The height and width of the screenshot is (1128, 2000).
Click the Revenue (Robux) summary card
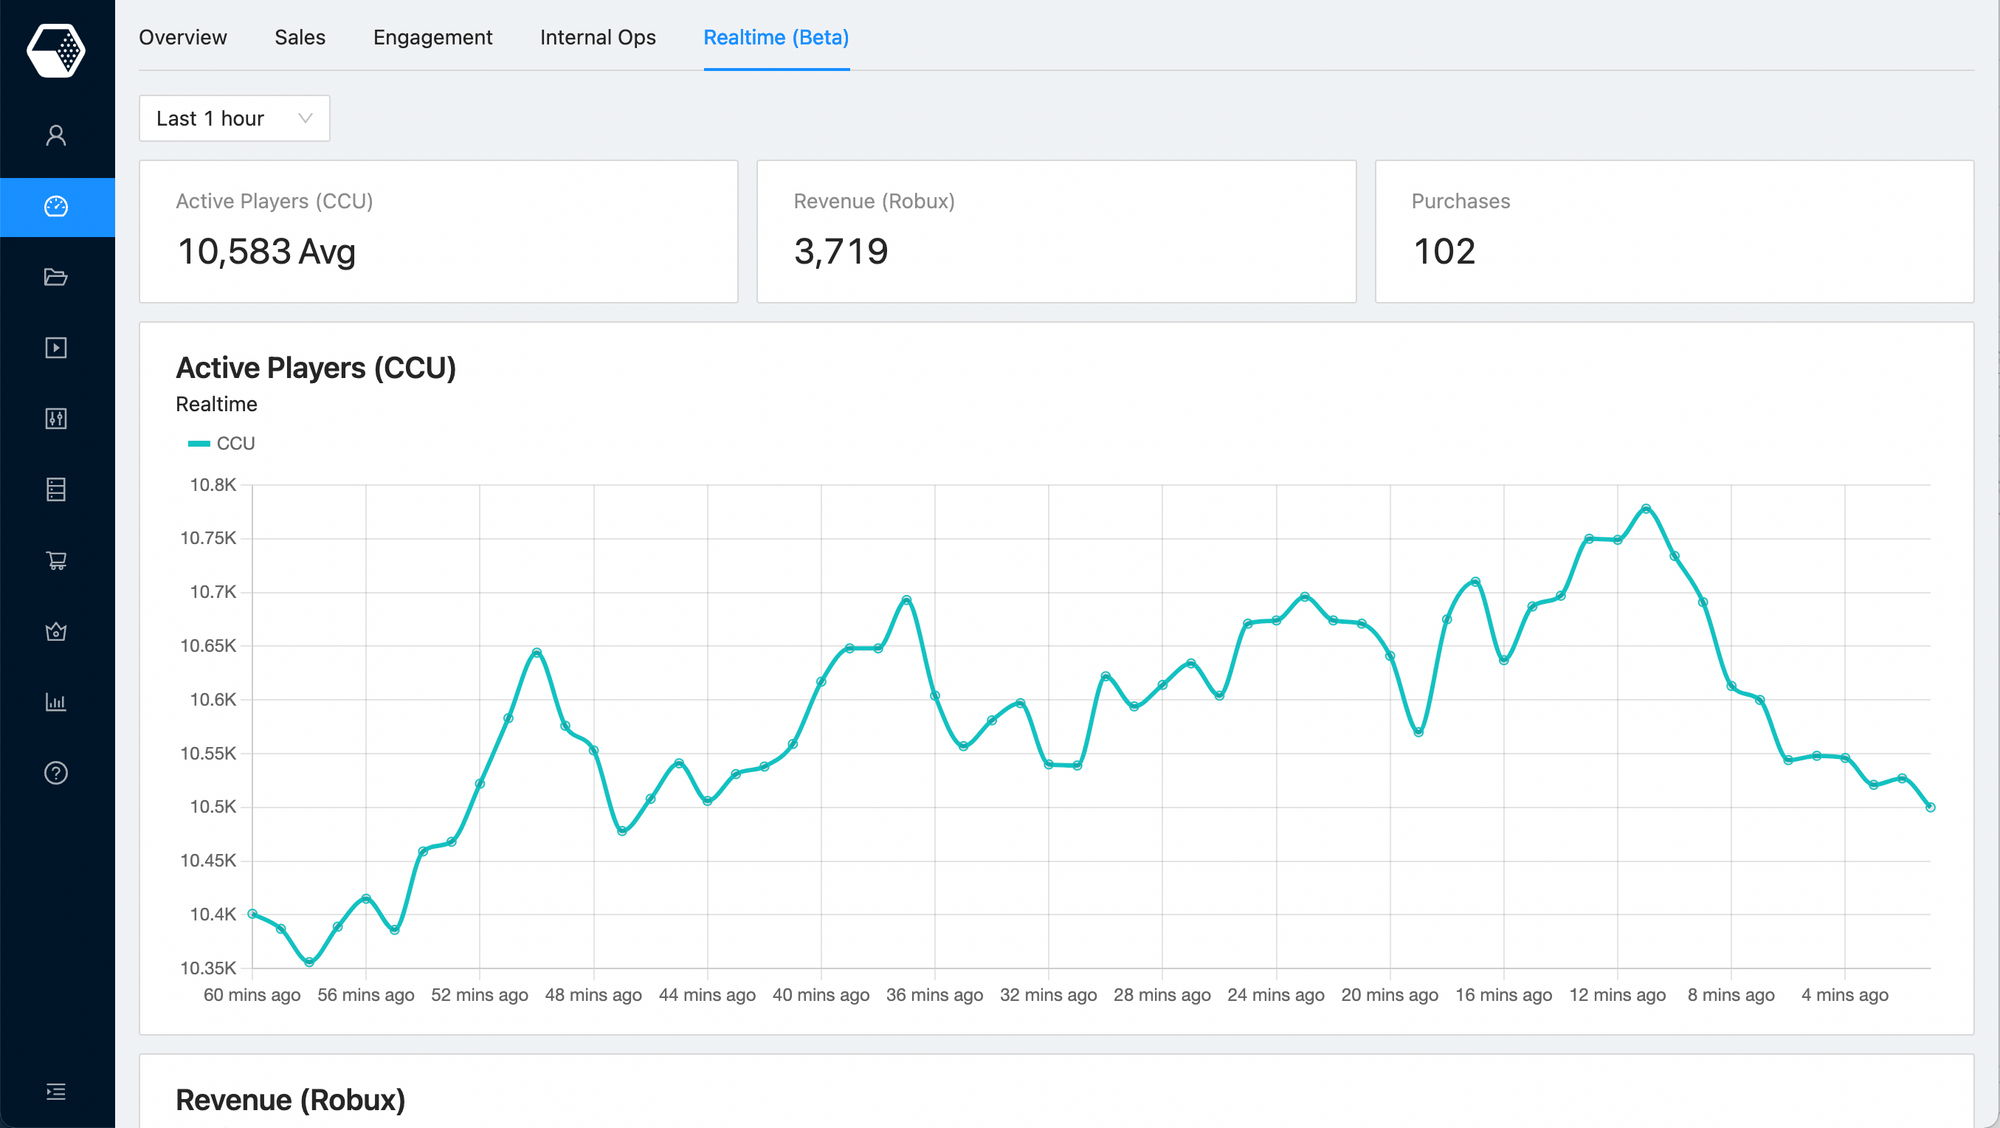[x=1056, y=231]
